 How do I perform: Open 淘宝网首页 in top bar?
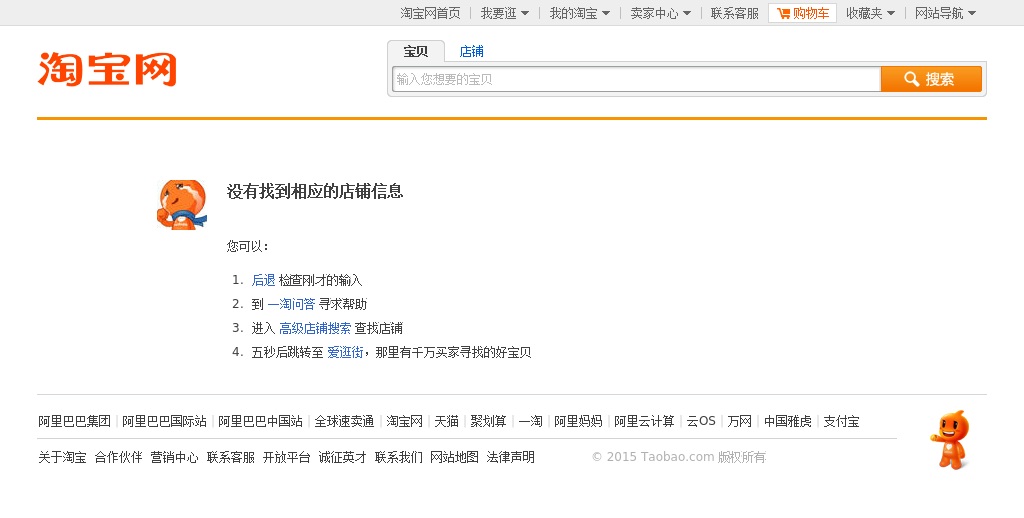pos(430,13)
